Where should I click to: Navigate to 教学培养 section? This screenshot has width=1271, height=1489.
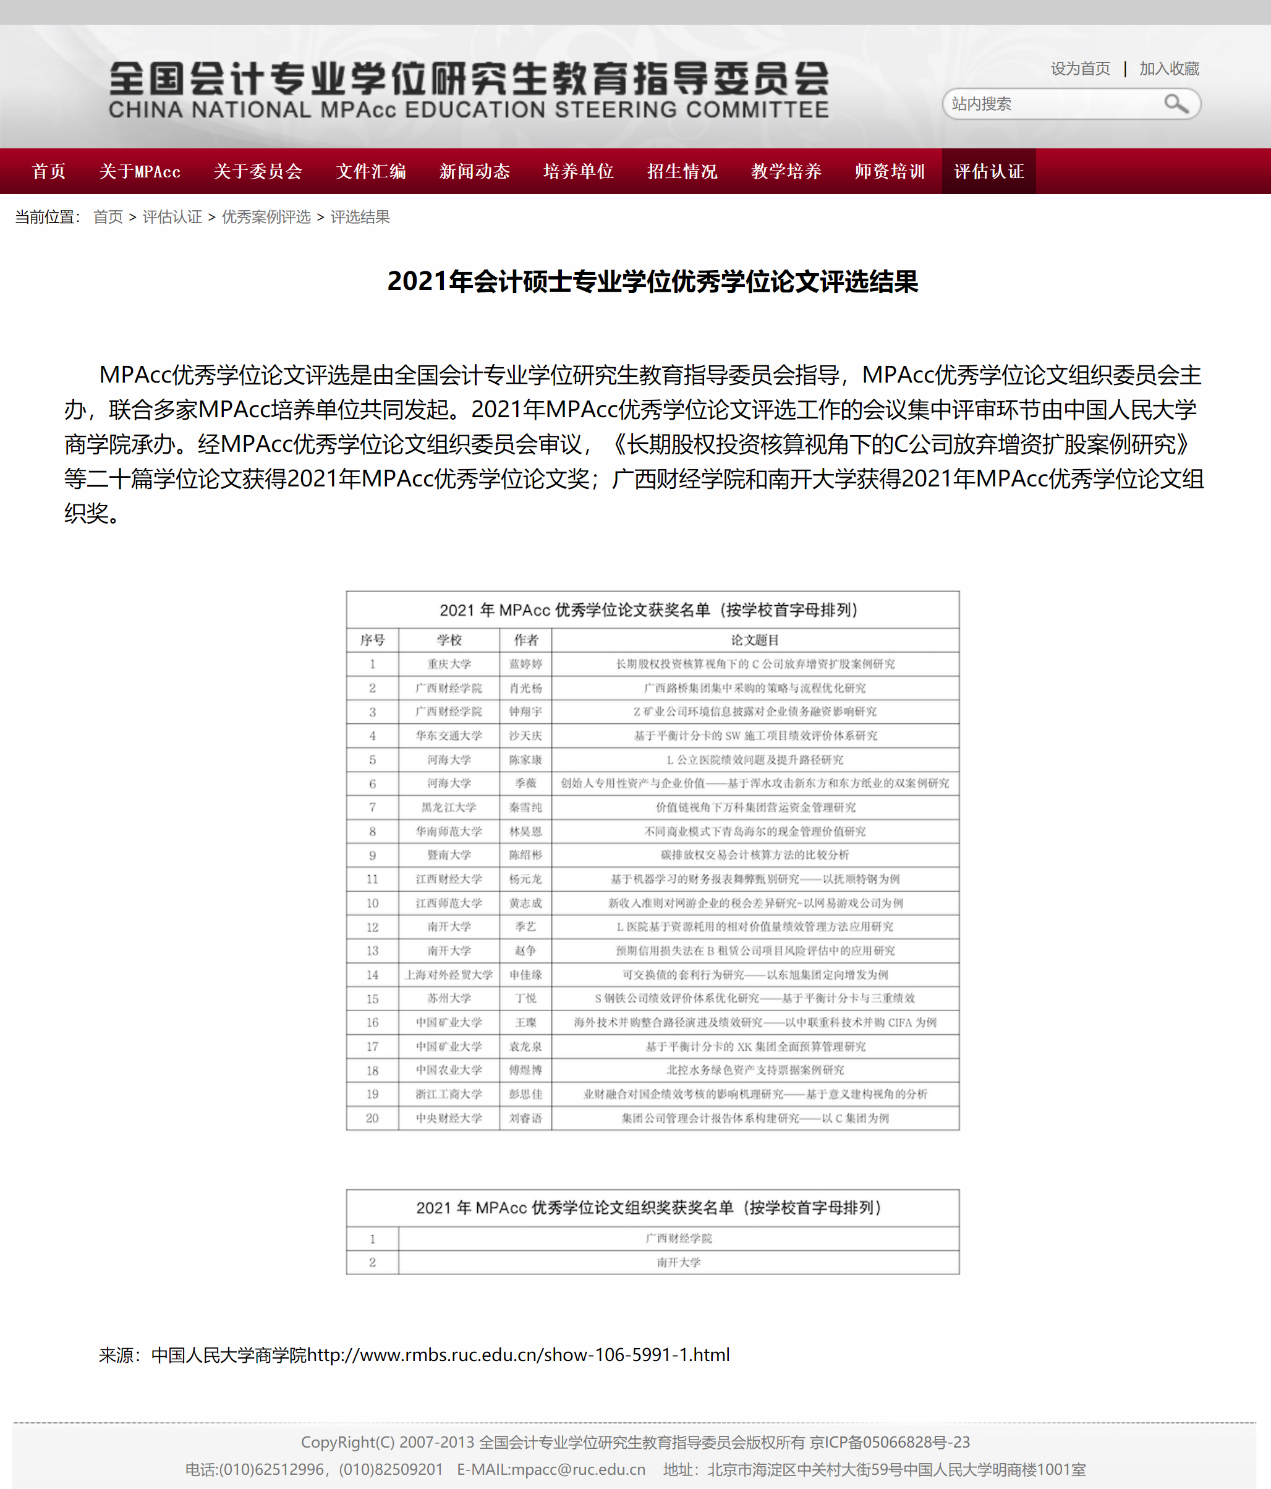pyautogui.click(x=787, y=171)
